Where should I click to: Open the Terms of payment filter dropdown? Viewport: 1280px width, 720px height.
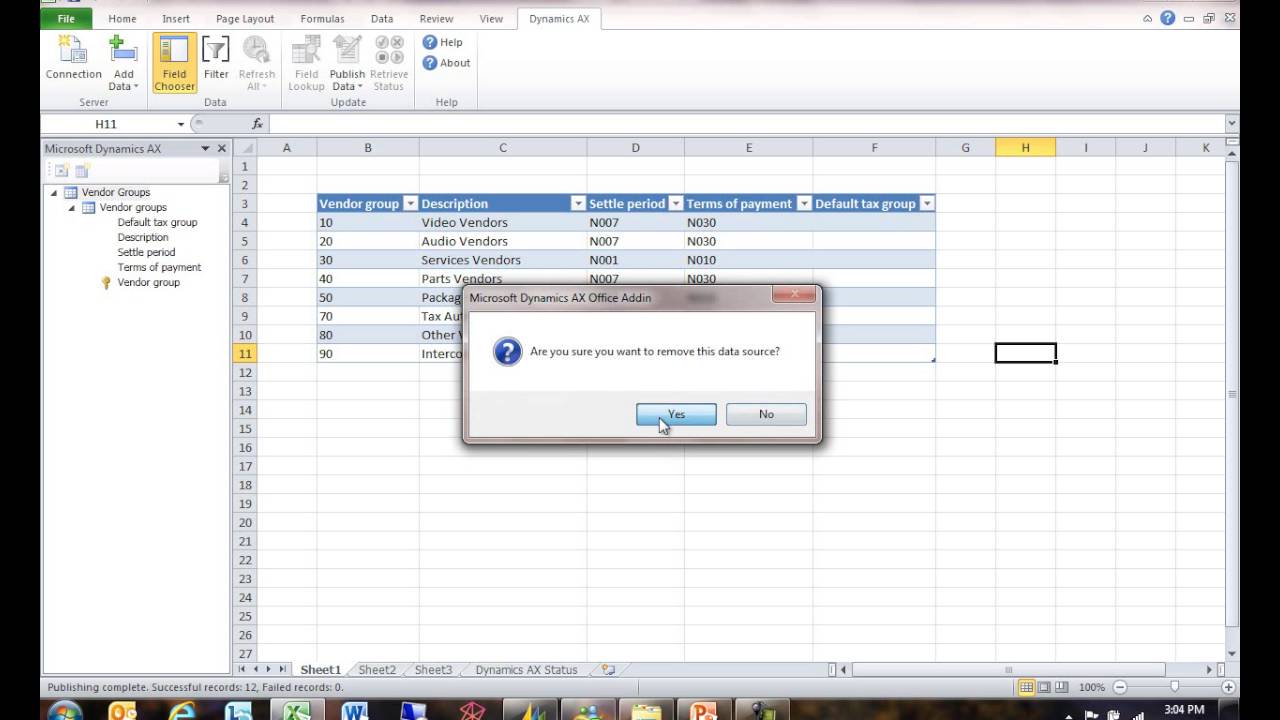pyautogui.click(x=803, y=204)
